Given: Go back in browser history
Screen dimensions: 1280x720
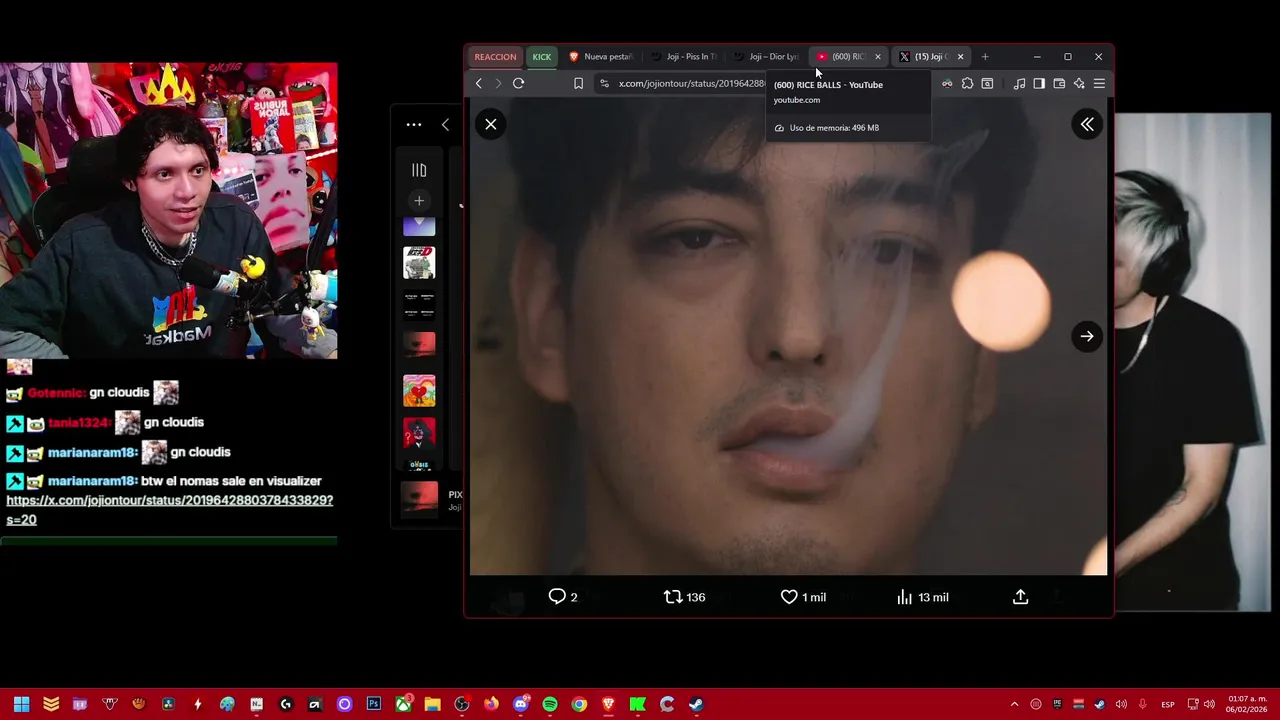Looking at the screenshot, I should (x=479, y=84).
